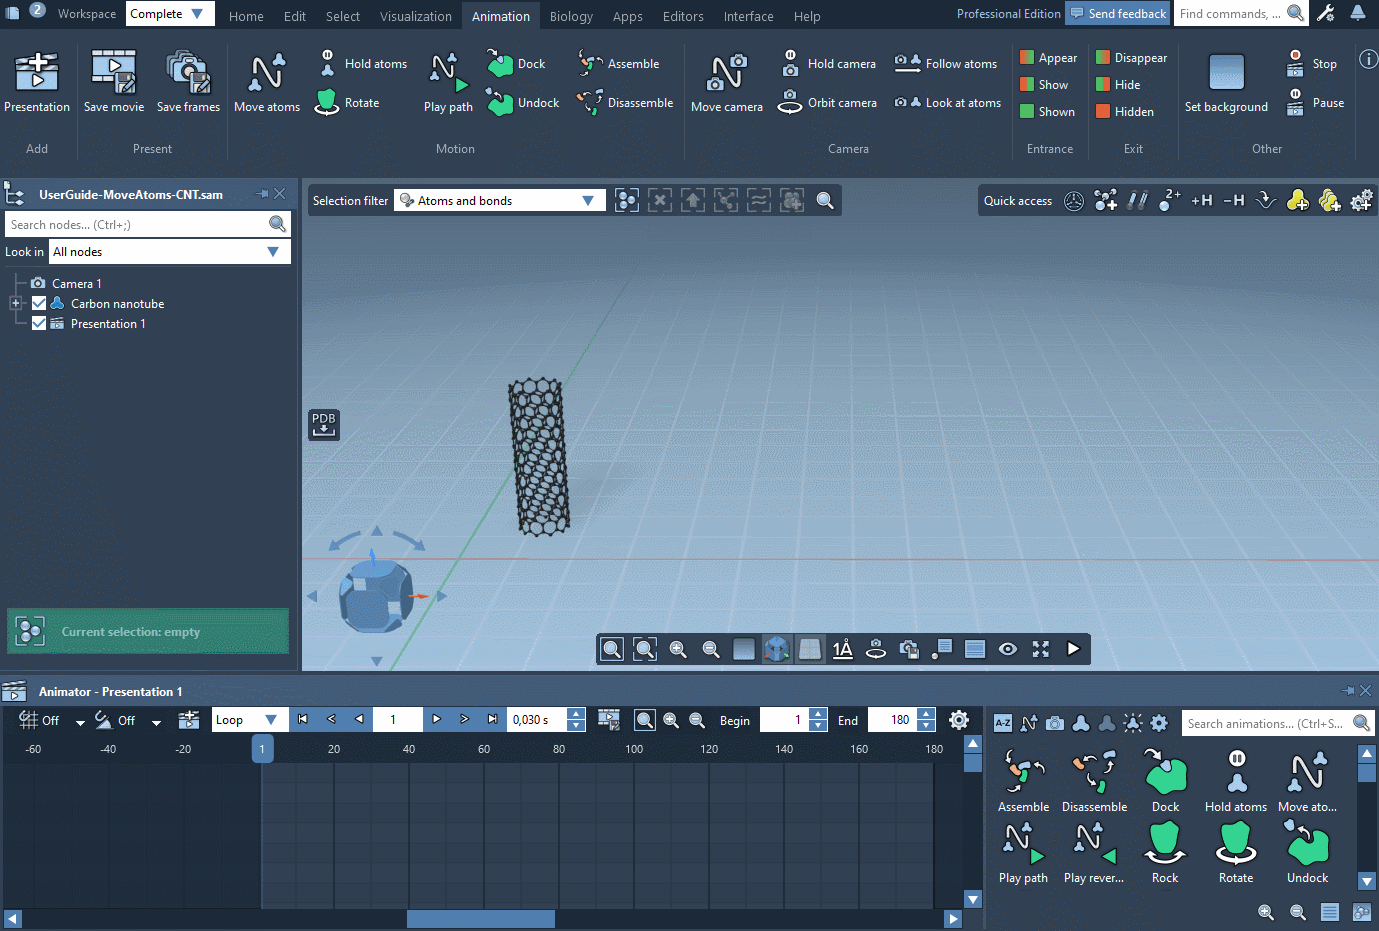Click Save movie in the Present group
This screenshot has height=931, width=1379.
click(113, 80)
